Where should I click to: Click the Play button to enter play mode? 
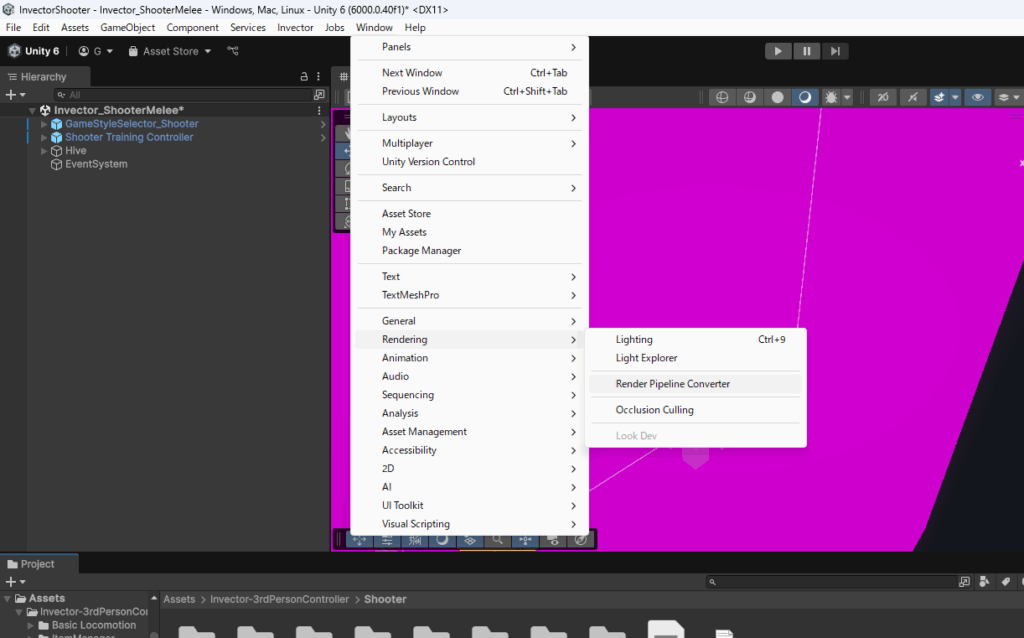[778, 51]
